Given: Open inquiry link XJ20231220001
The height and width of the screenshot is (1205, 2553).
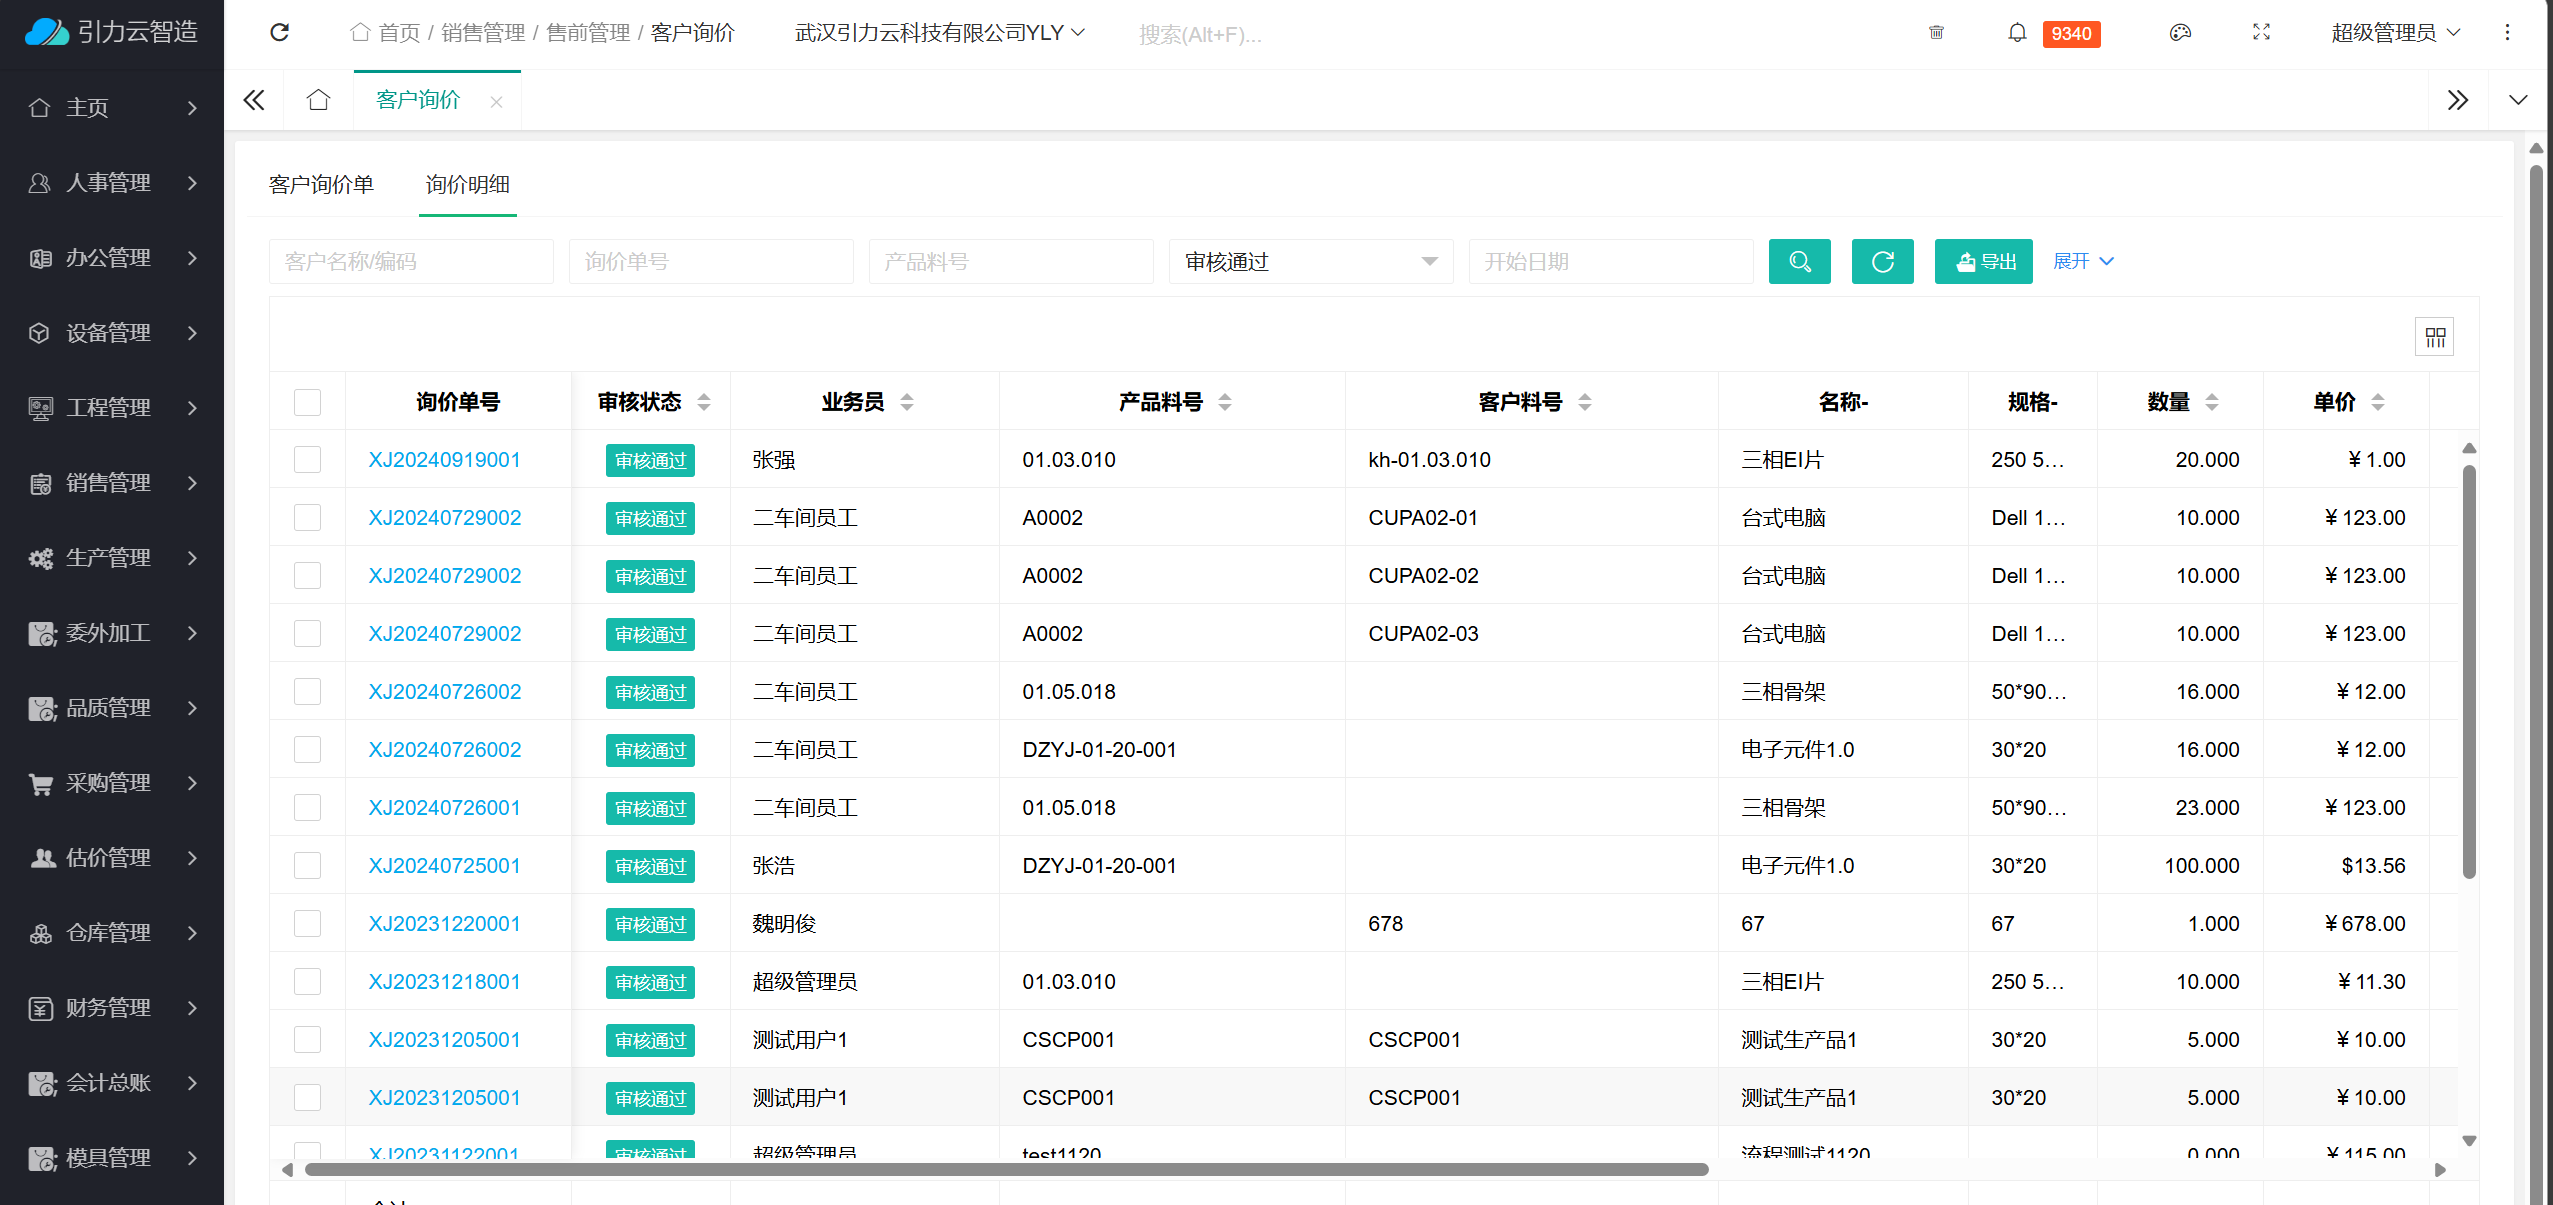Looking at the screenshot, I should (x=444, y=924).
